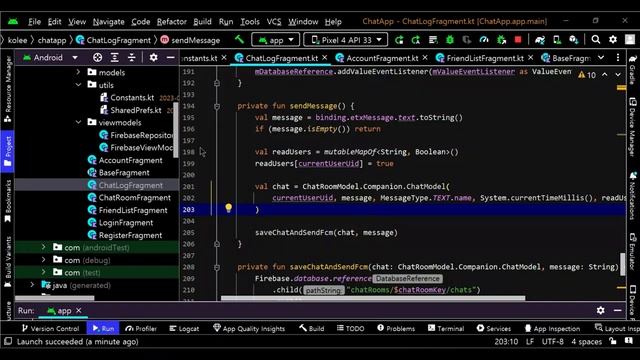Open the Profiler tool window

pyautogui.click(x=141, y=328)
